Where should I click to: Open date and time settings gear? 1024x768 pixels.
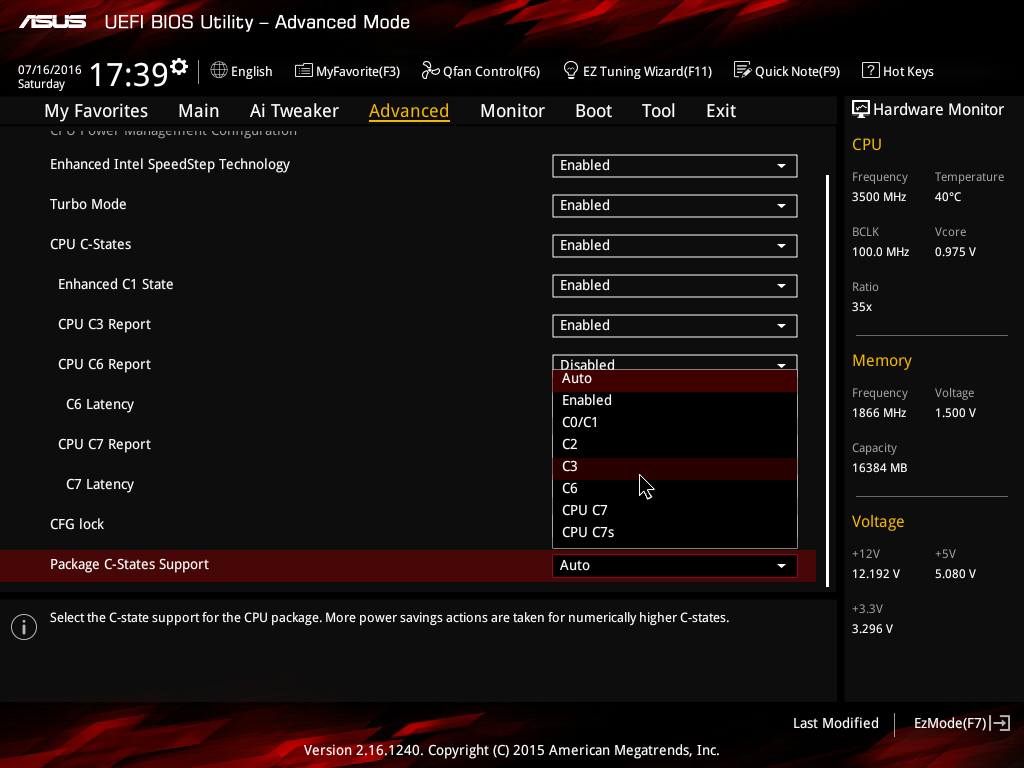click(178, 66)
